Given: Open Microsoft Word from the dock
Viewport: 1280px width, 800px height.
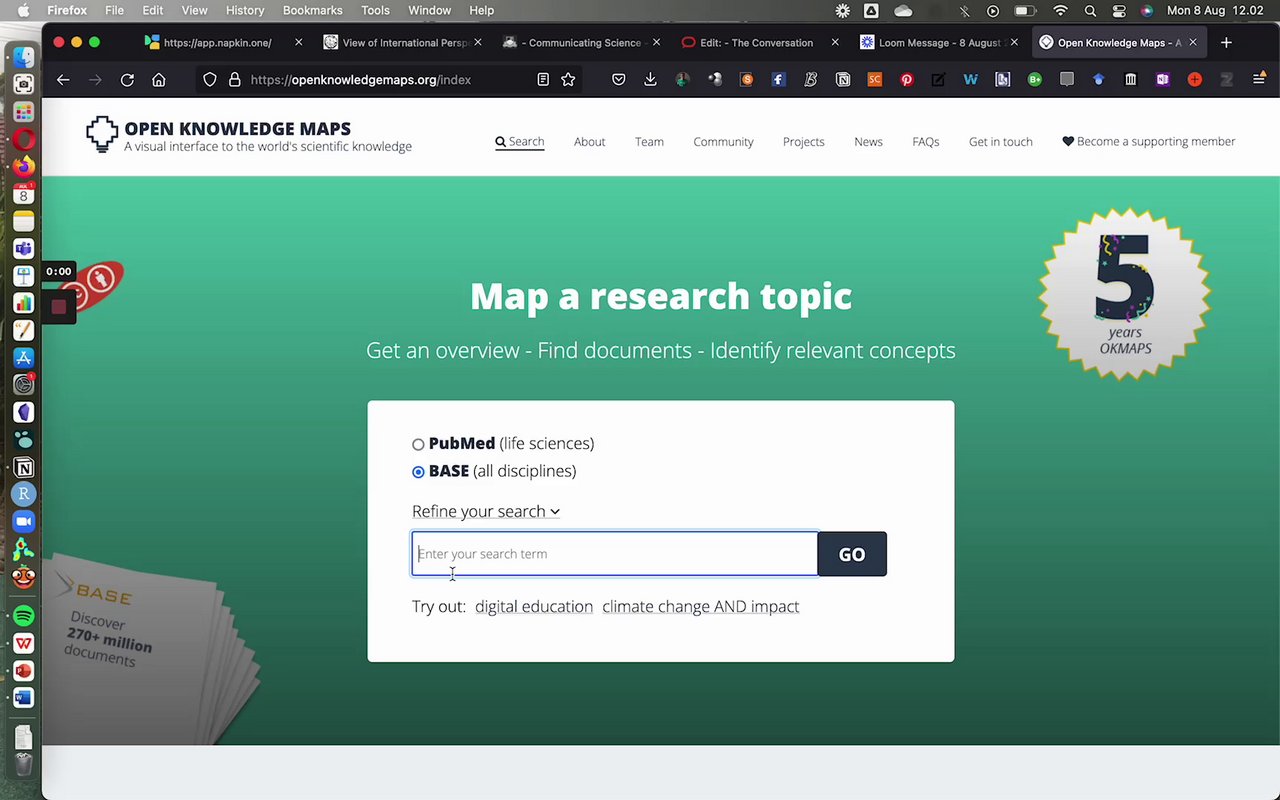Looking at the screenshot, I should pyautogui.click(x=24, y=698).
